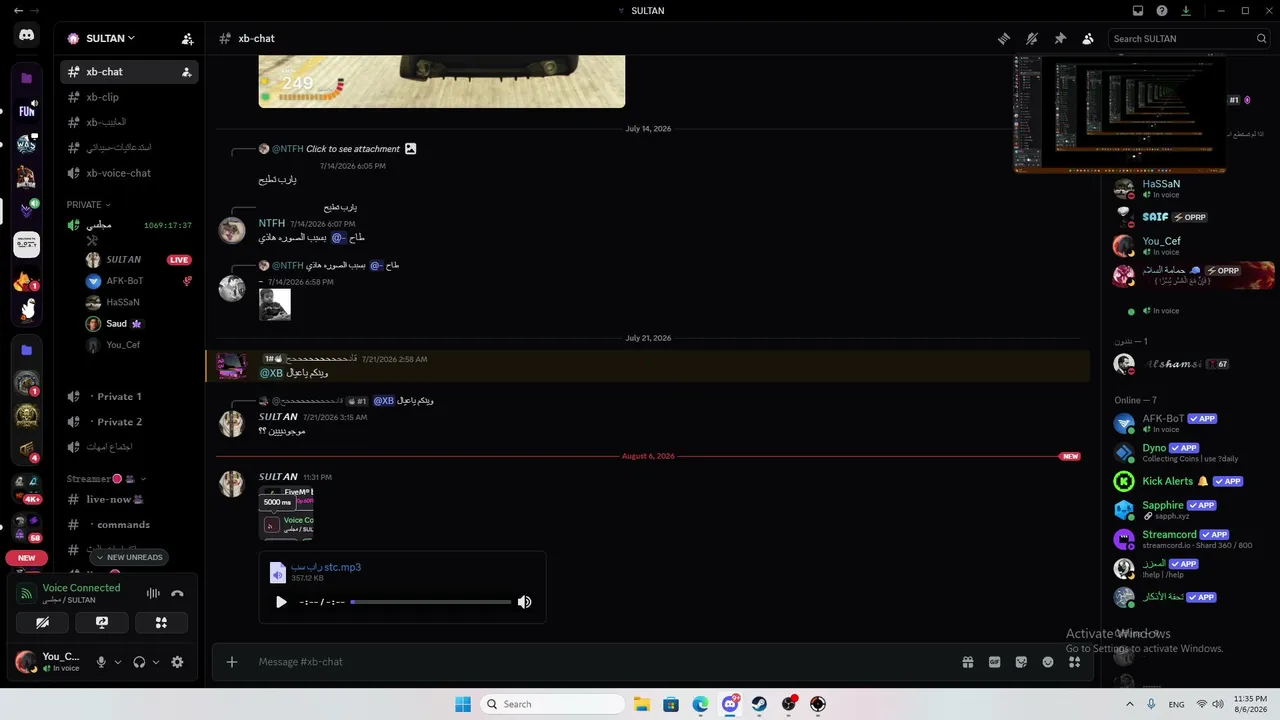Open Steam from the taskbar

point(759,704)
